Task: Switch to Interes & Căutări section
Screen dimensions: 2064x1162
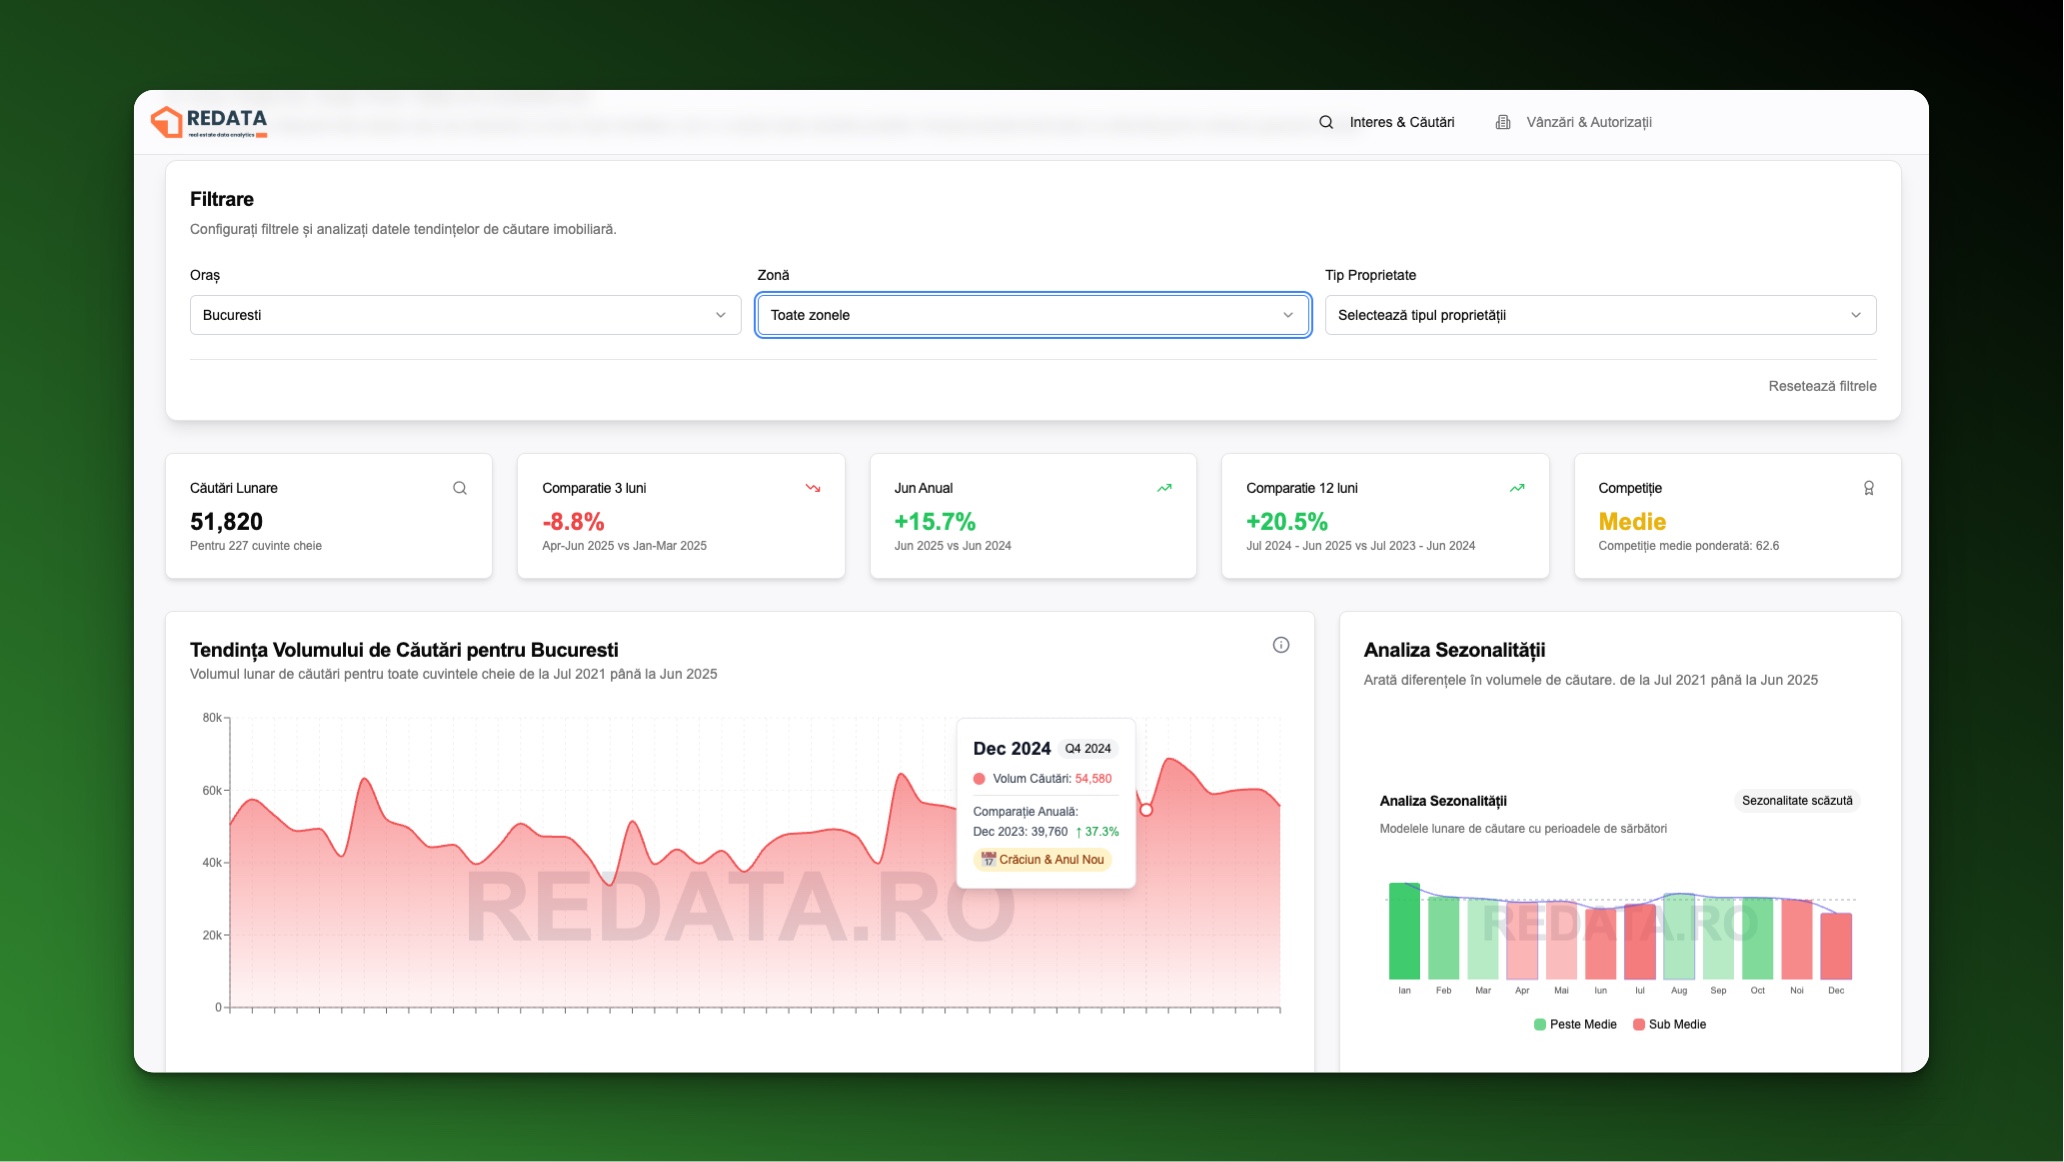Action: pyautogui.click(x=1402, y=121)
